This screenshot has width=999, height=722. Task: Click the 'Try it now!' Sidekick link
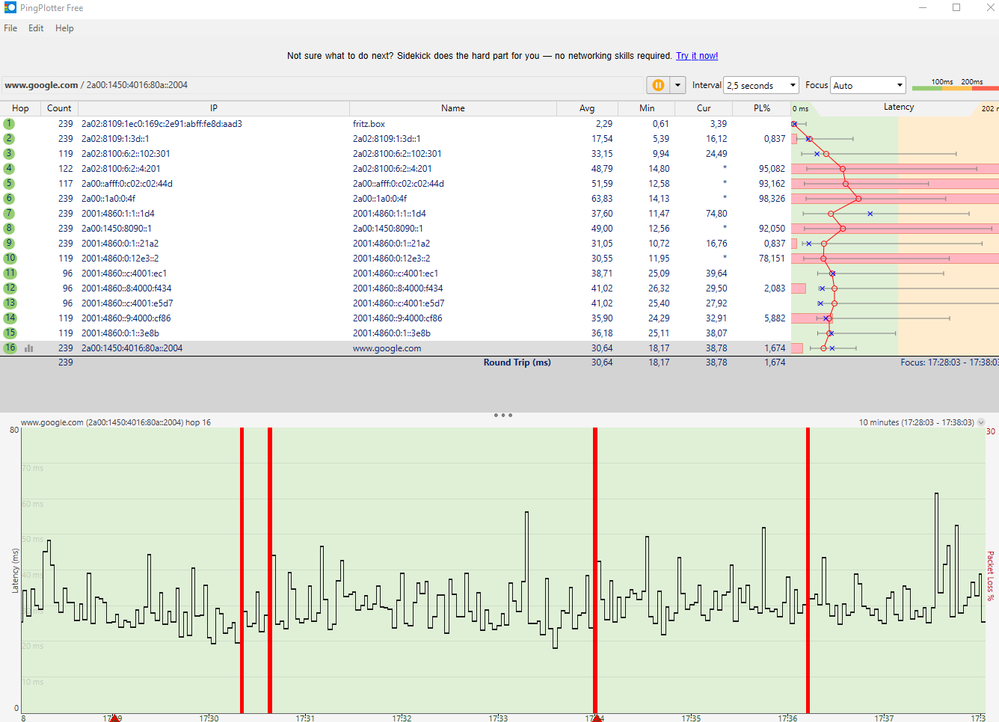point(697,55)
